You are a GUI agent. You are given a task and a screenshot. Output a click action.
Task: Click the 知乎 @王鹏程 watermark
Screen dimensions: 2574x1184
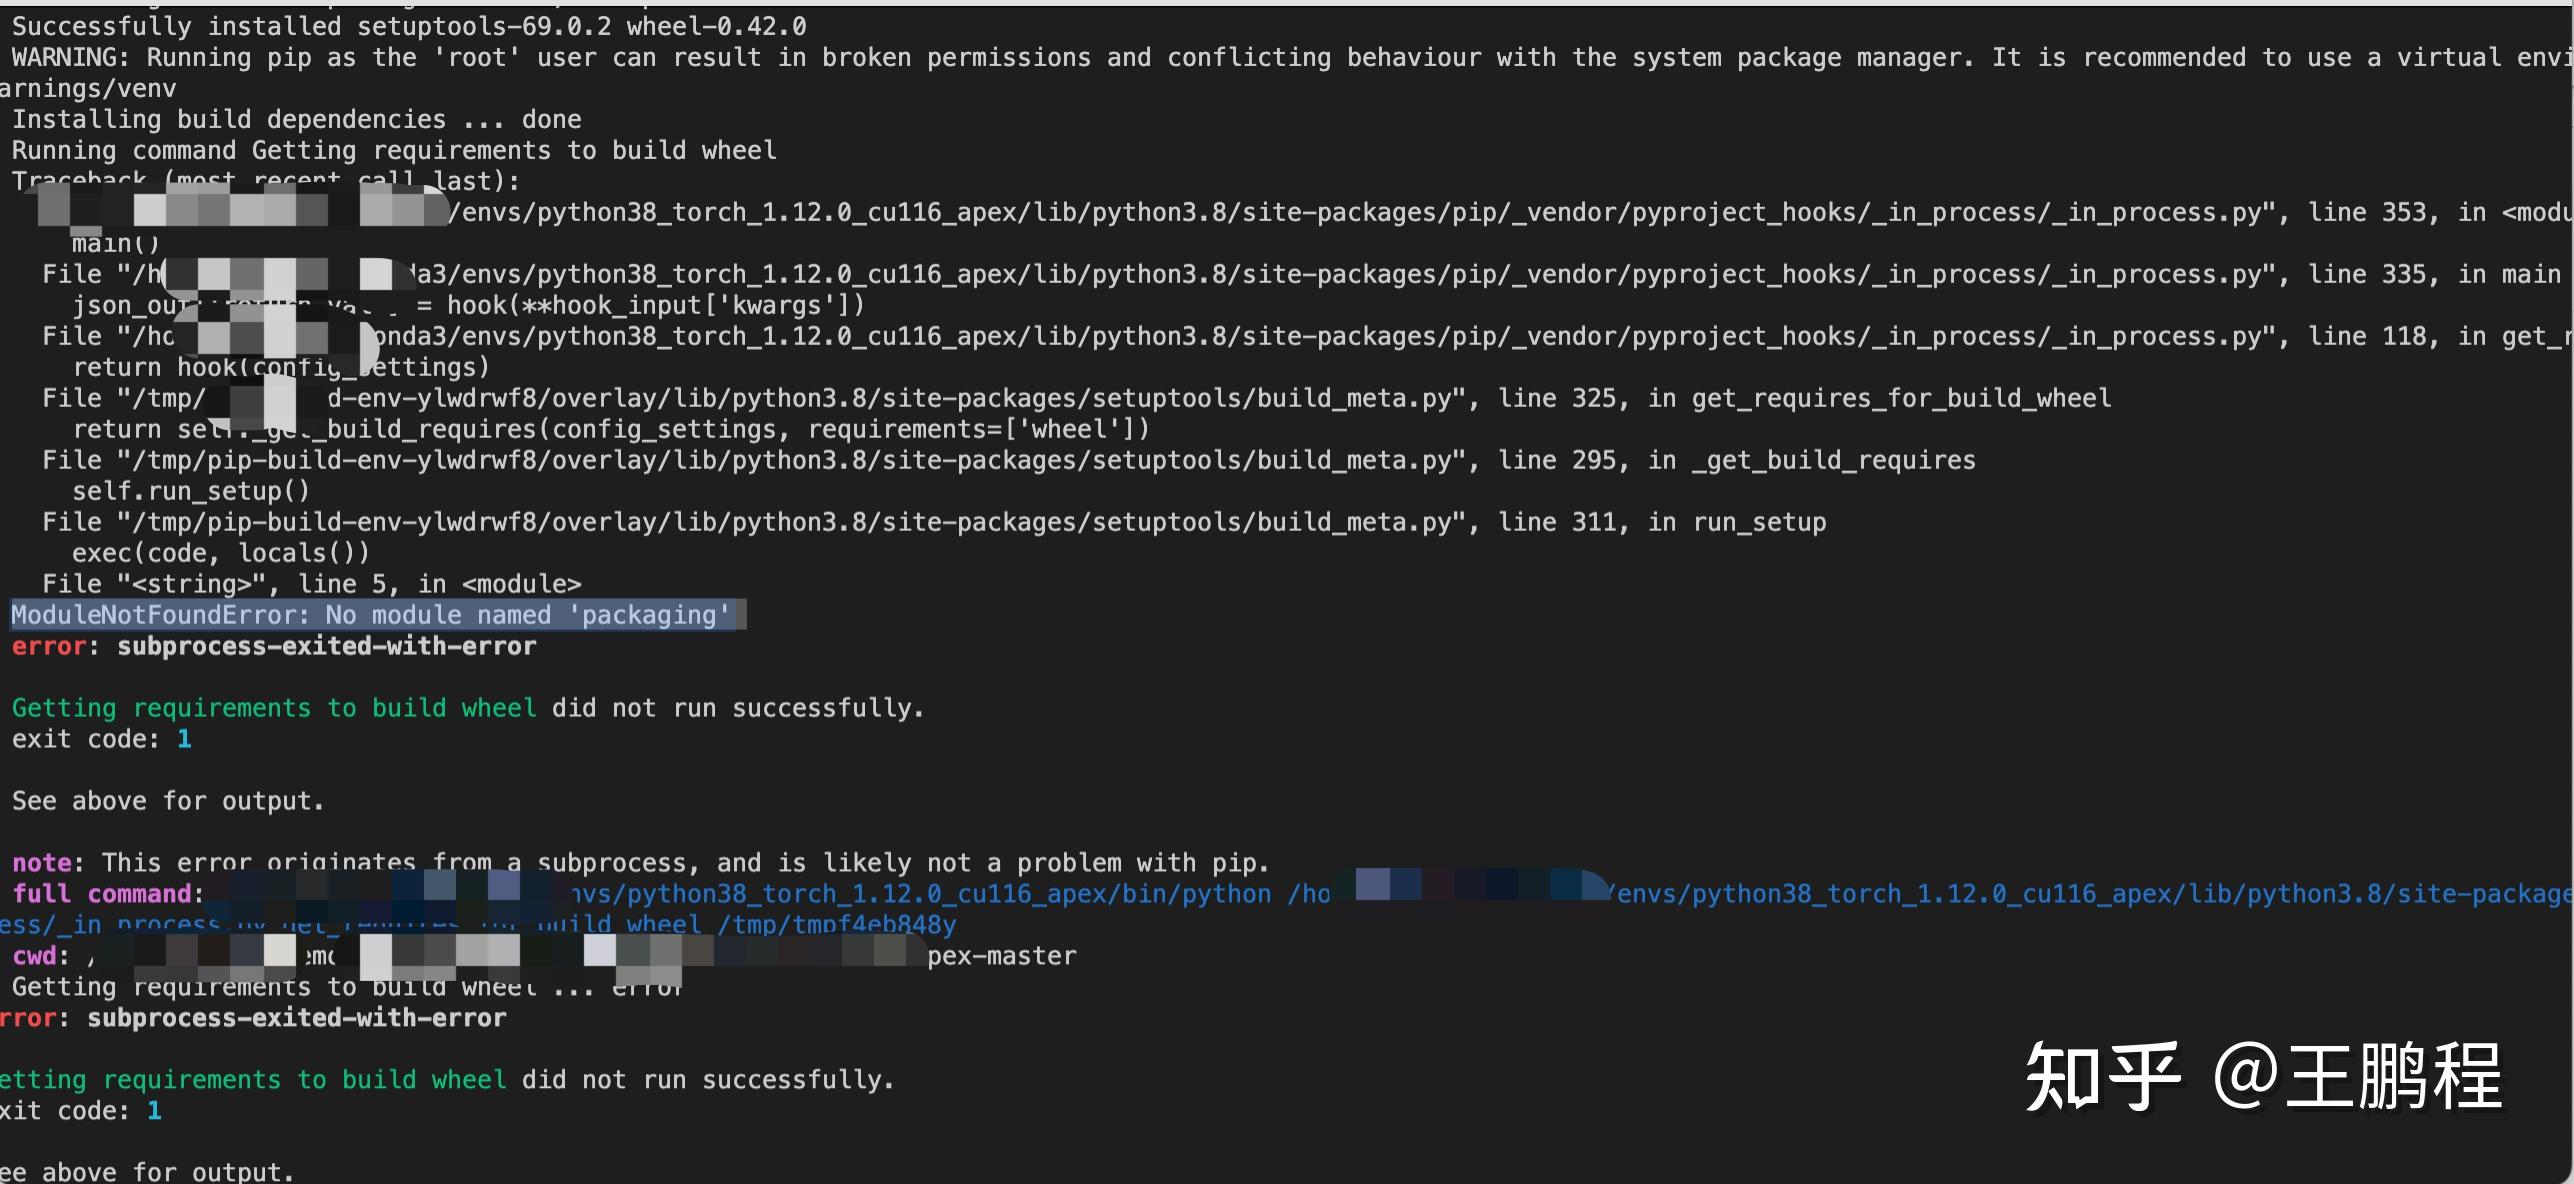point(2262,1077)
